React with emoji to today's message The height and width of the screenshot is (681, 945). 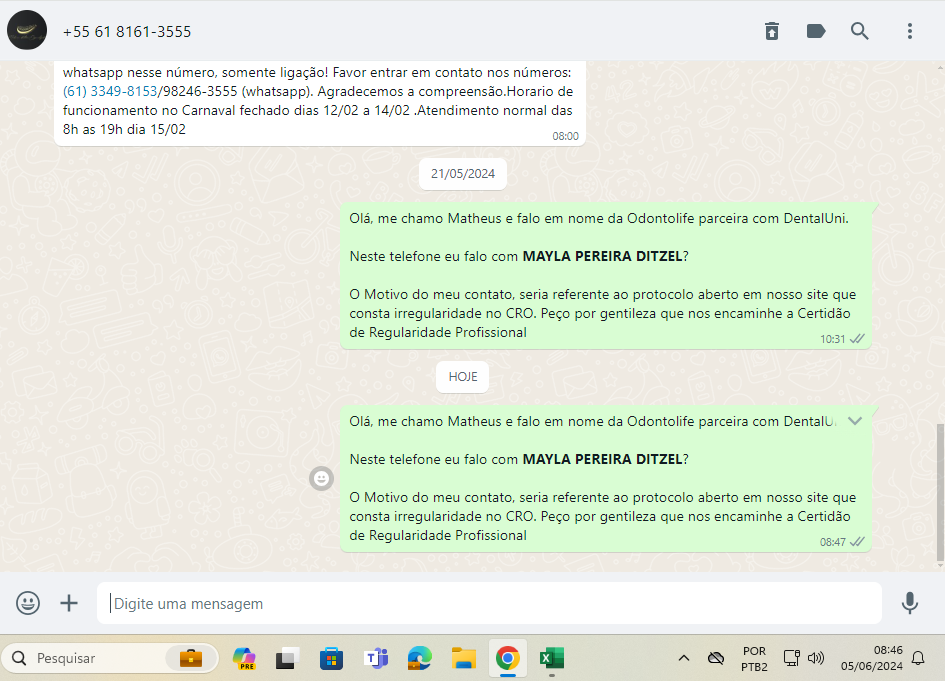click(321, 479)
